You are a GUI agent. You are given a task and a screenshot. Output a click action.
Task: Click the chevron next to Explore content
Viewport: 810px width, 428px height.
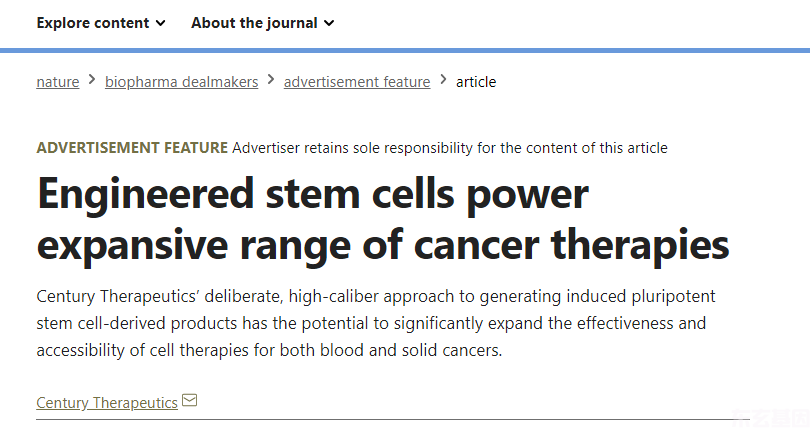tap(161, 23)
